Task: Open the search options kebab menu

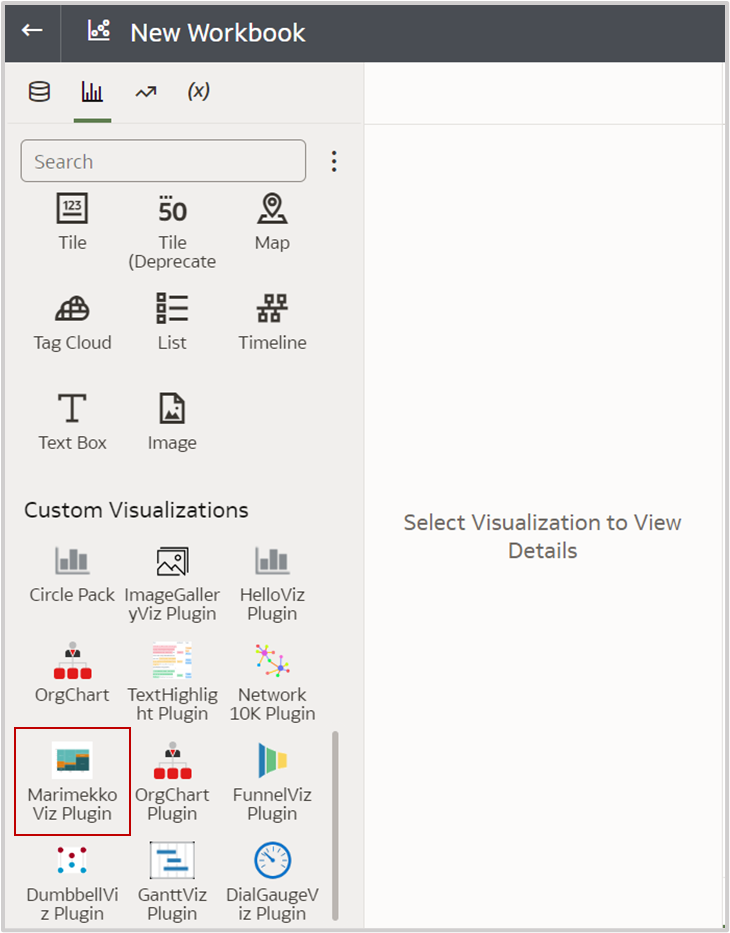Action: (334, 161)
